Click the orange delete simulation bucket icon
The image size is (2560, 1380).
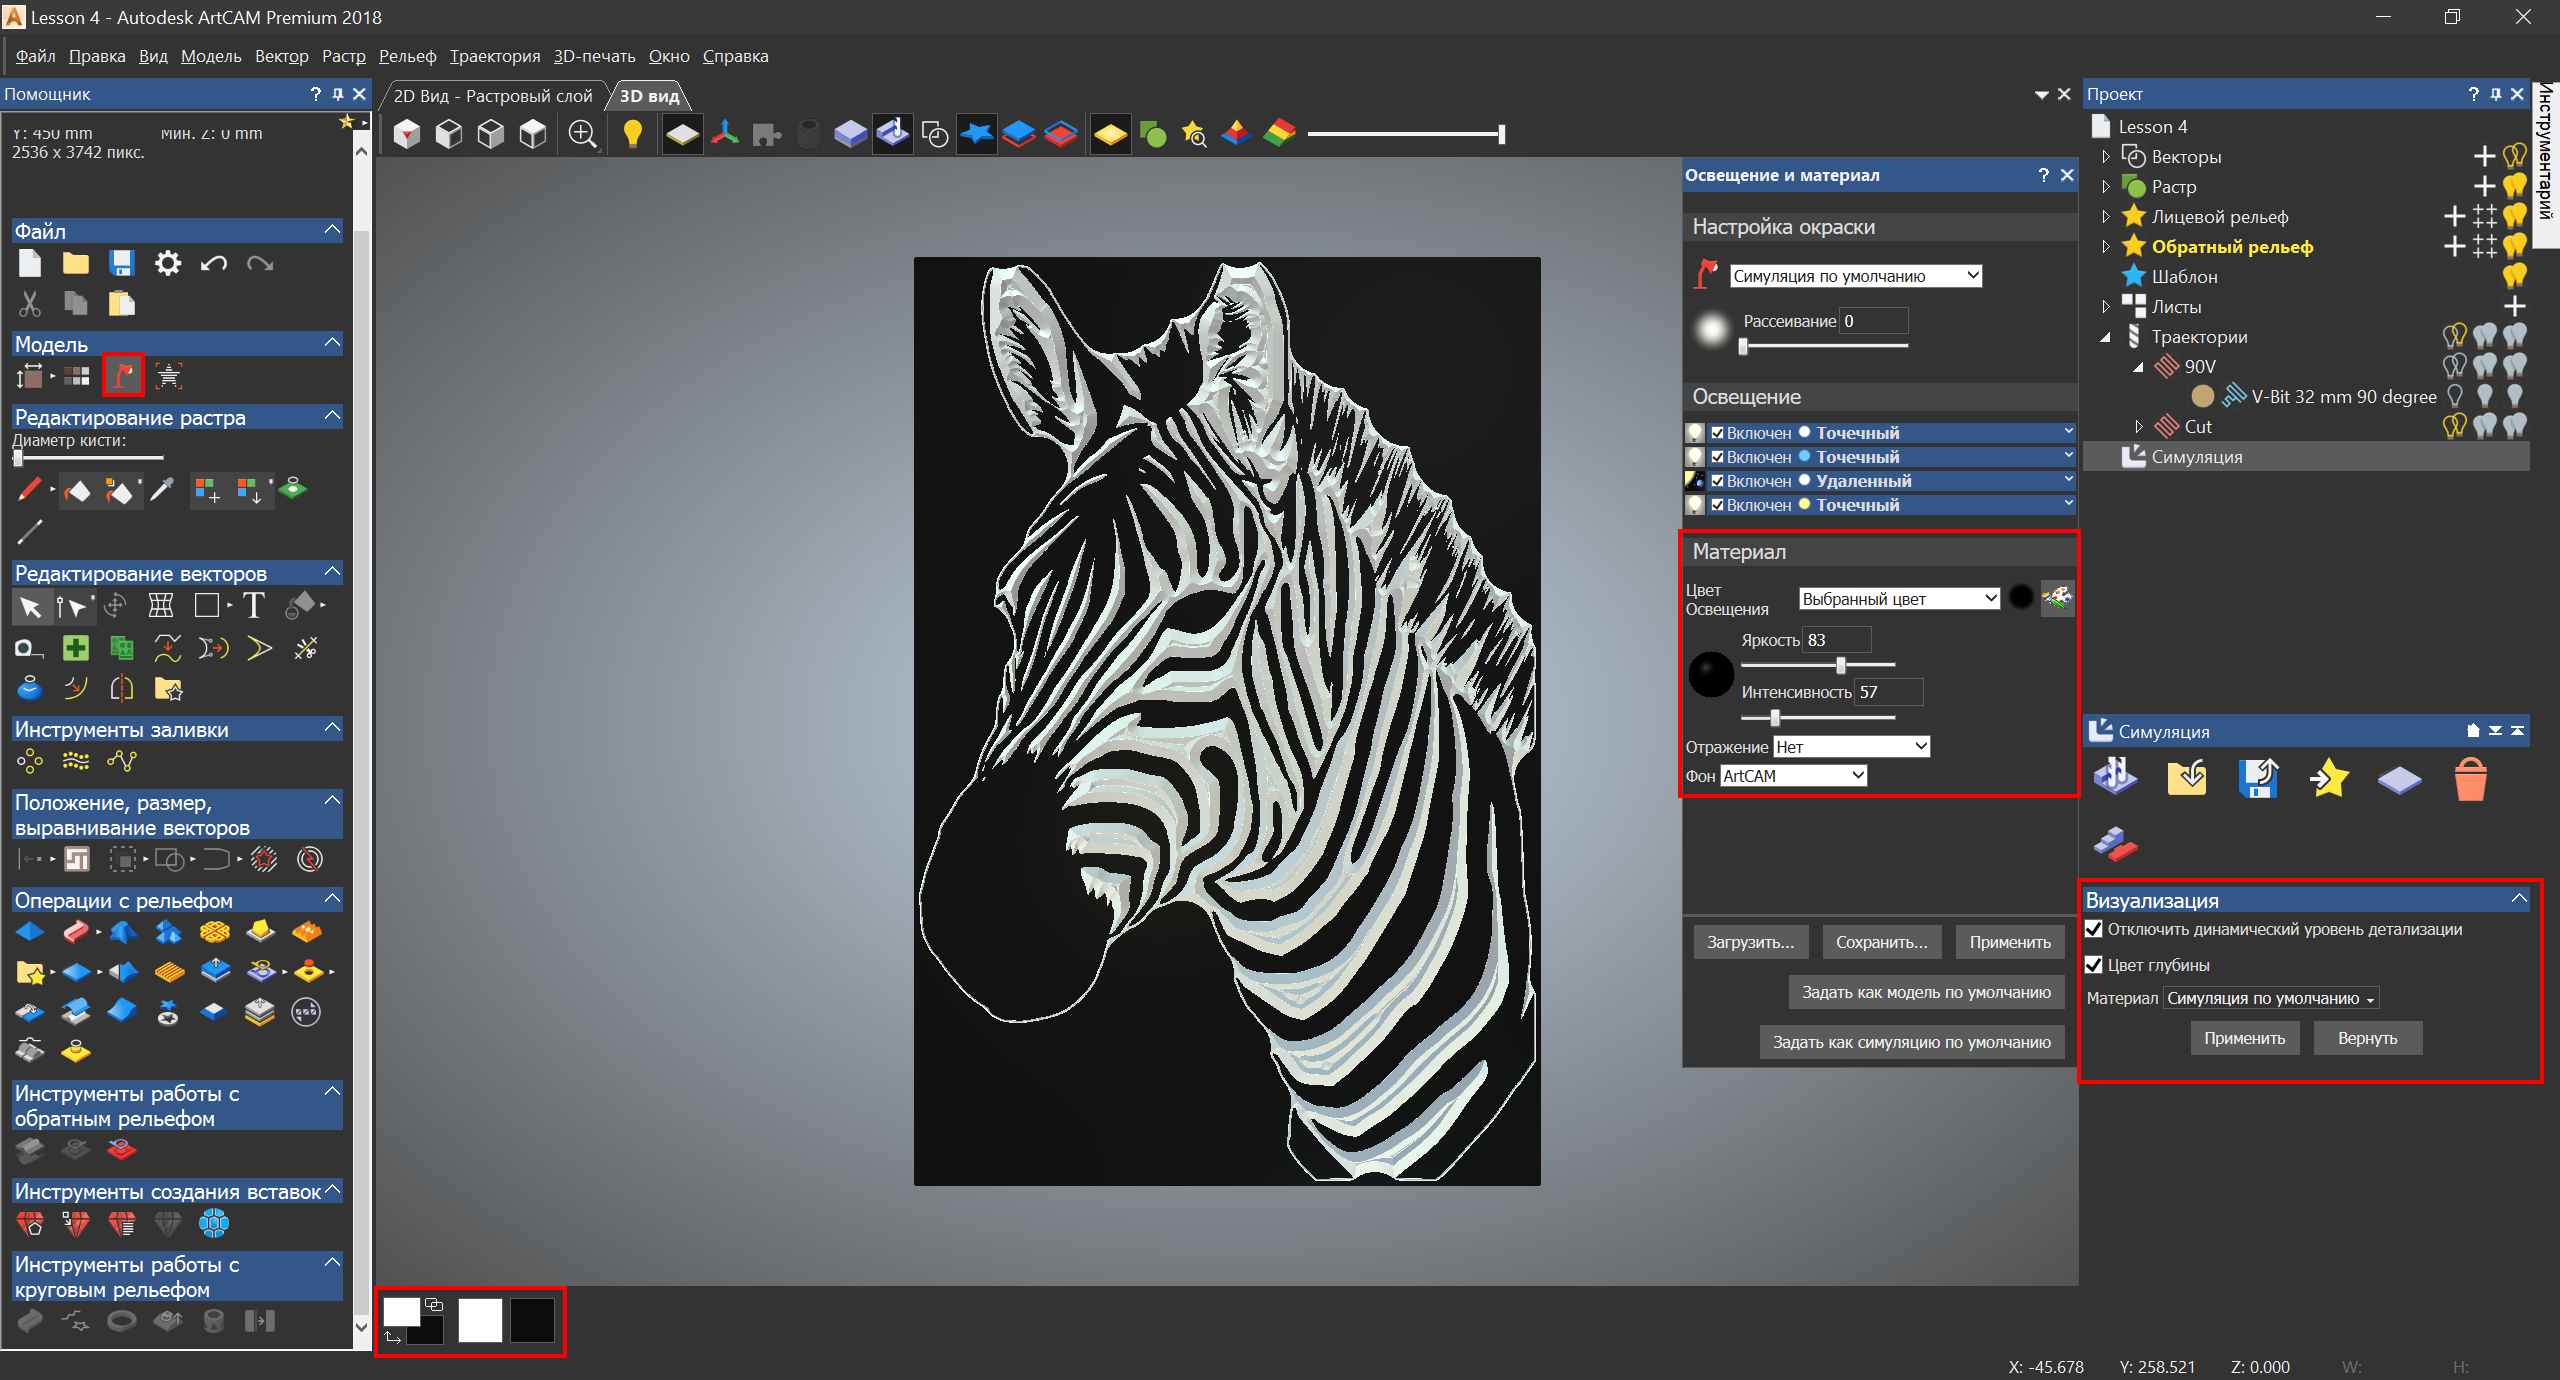(2470, 779)
